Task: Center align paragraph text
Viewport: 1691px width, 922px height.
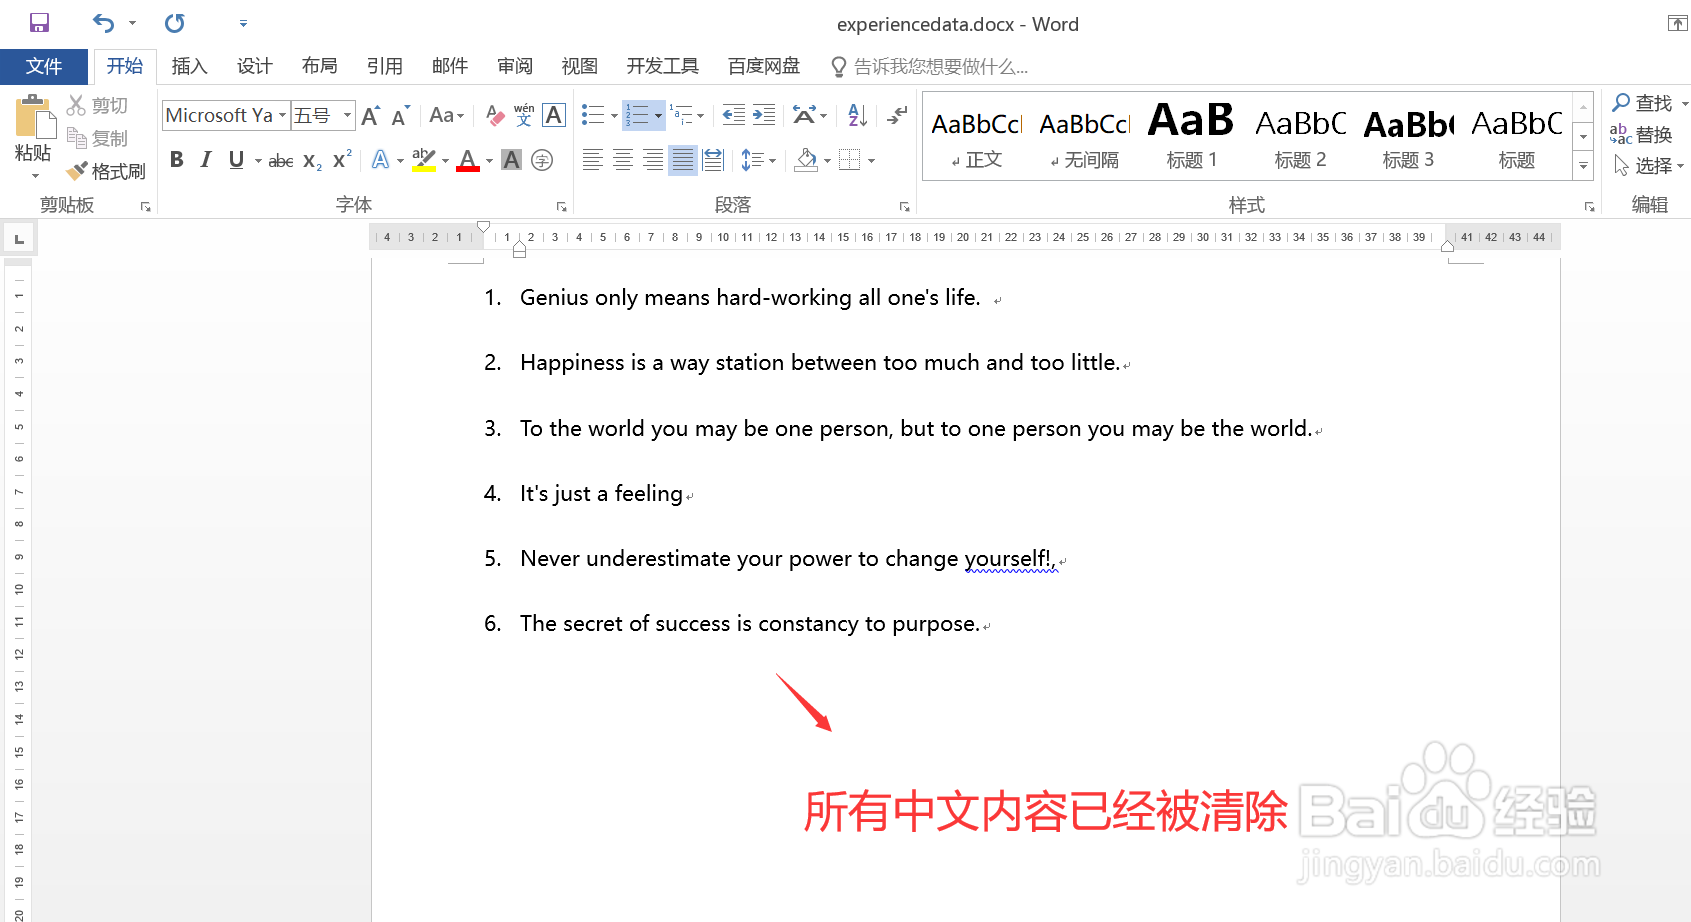Action: click(622, 160)
